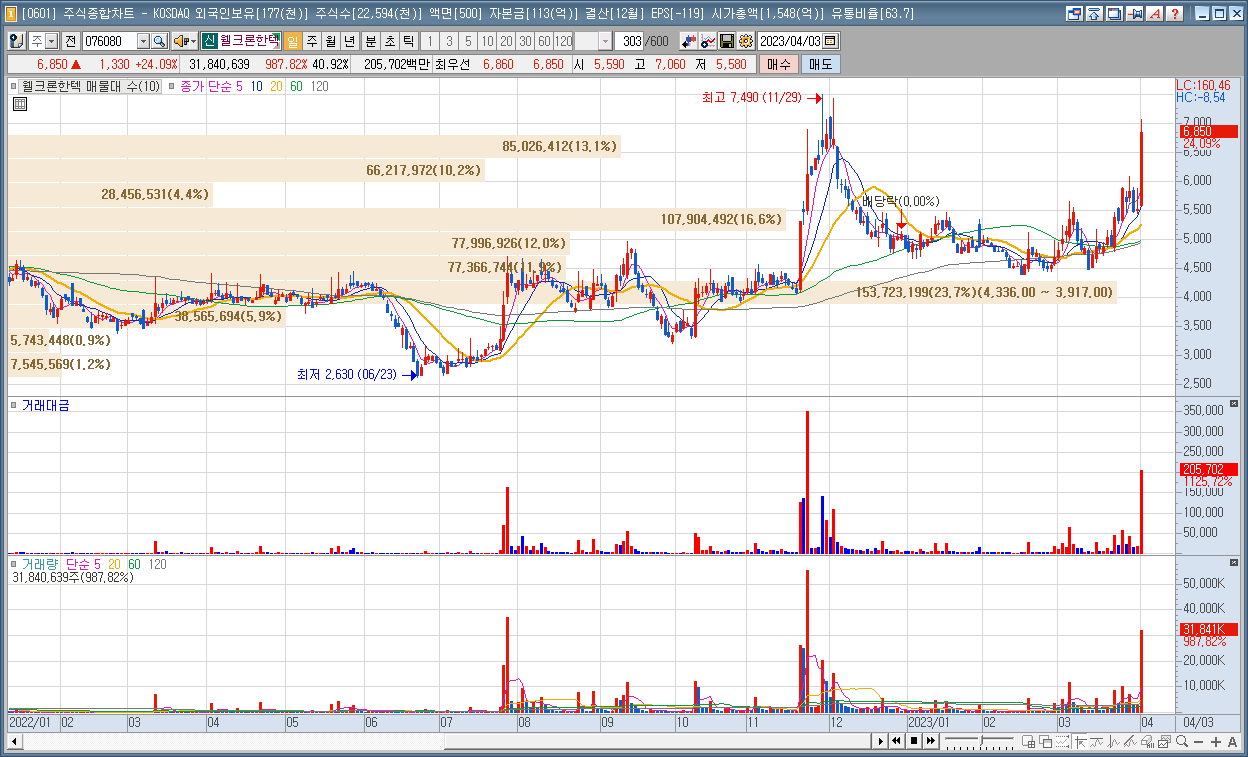This screenshot has height=757, width=1248.
Task: Click the interval 60 tab
Action: tap(544, 41)
